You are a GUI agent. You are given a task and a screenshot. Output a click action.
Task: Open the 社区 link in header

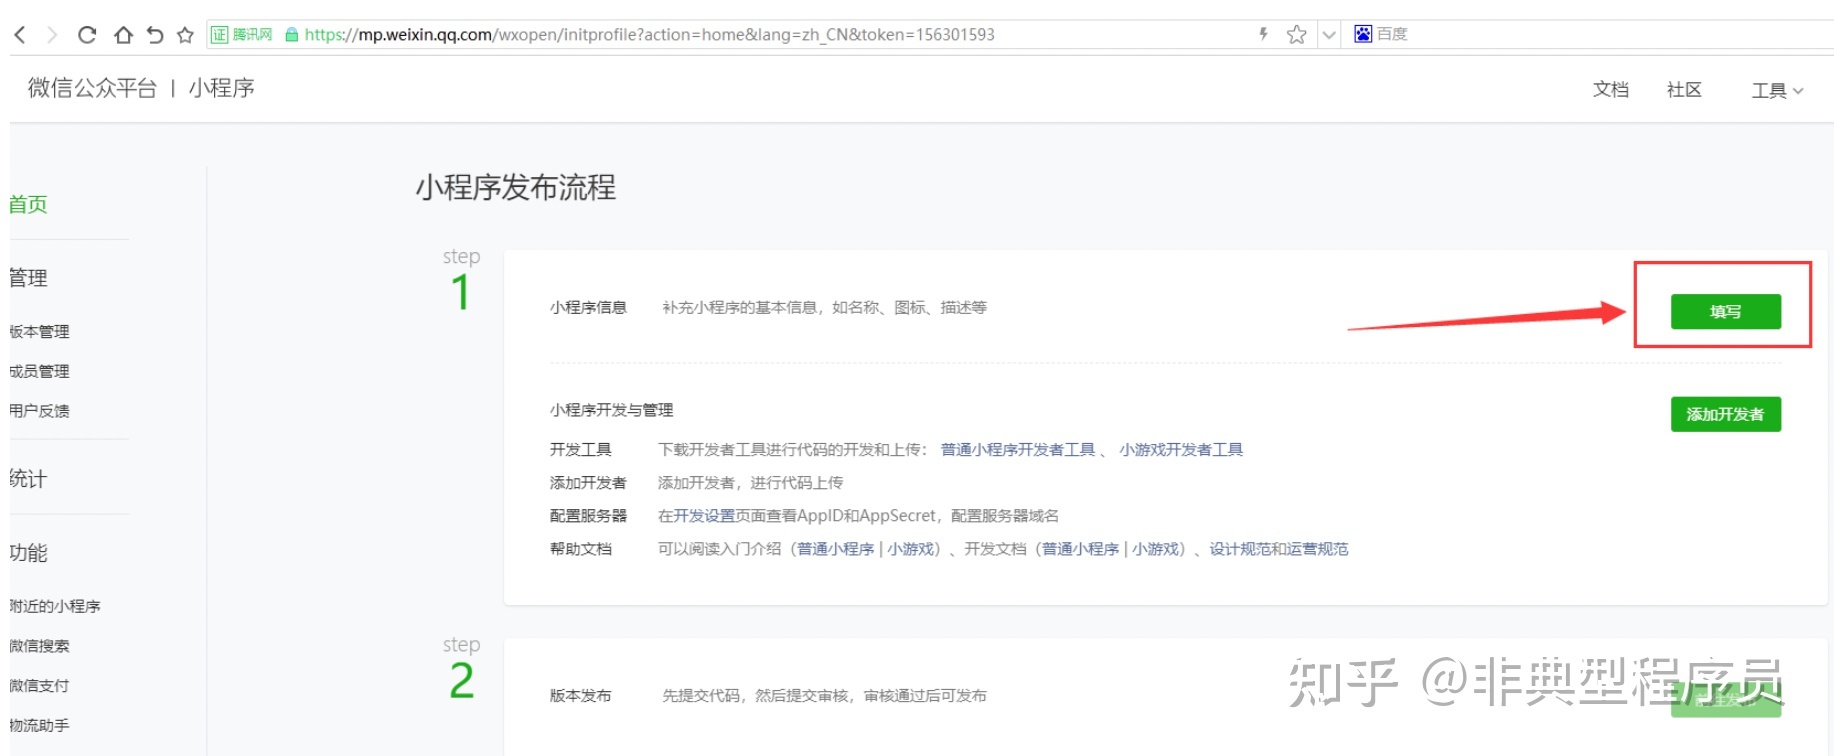[1684, 90]
